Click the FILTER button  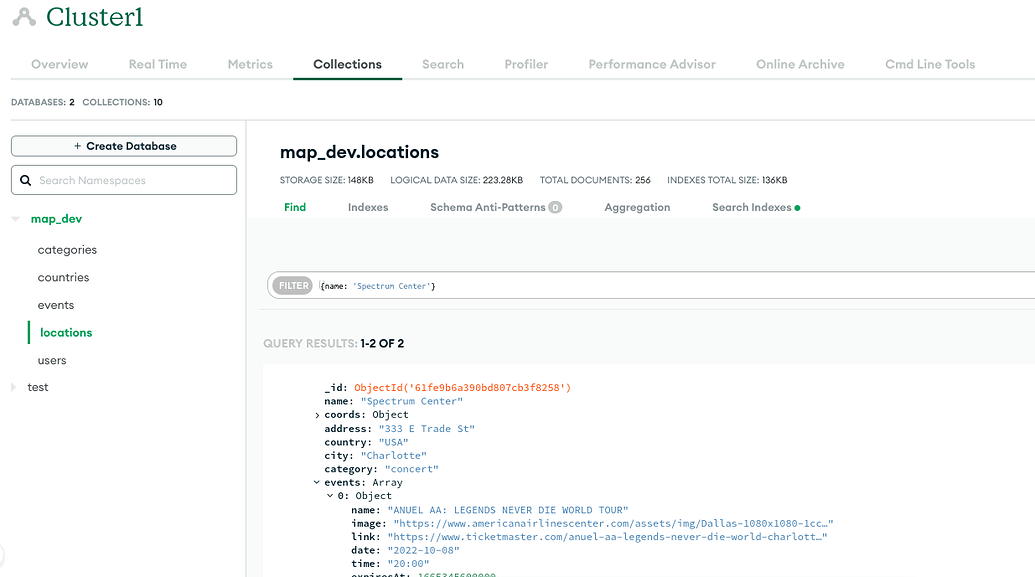click(x=293, y=286)
